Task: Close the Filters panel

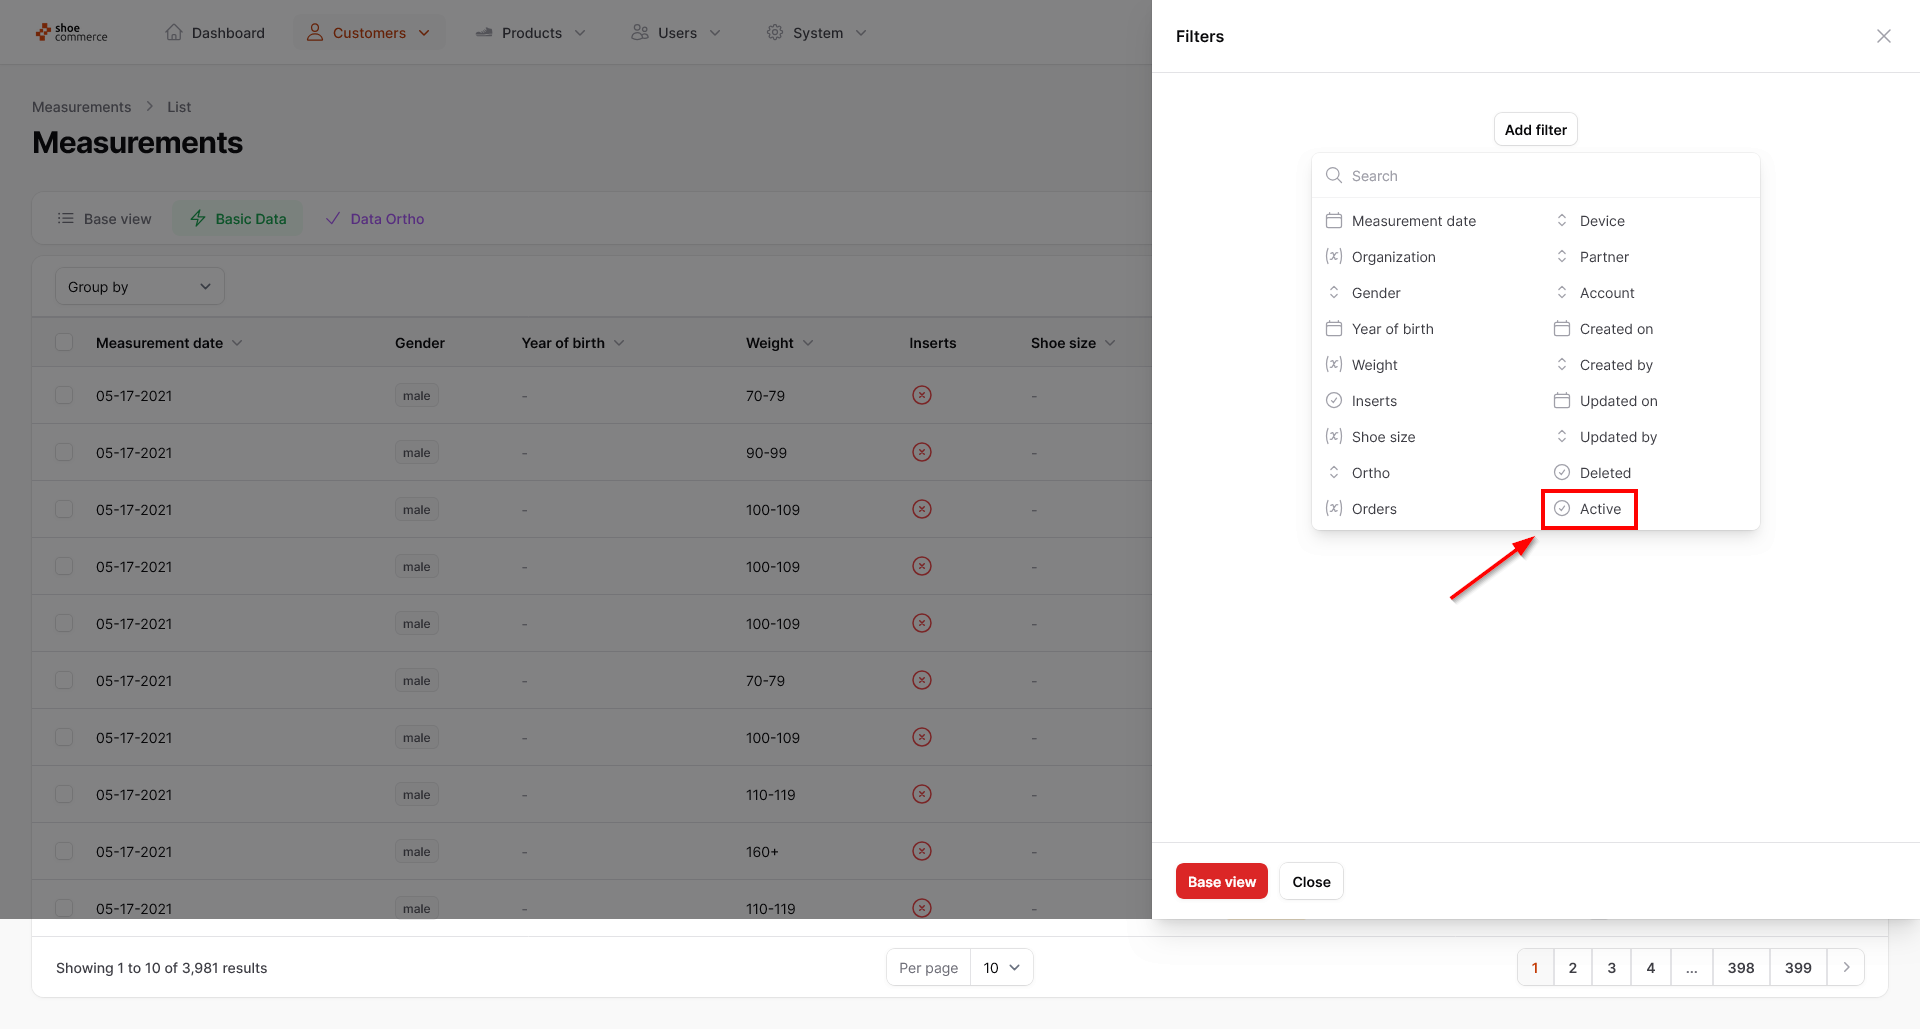Action: click(x=1884, y=36)
